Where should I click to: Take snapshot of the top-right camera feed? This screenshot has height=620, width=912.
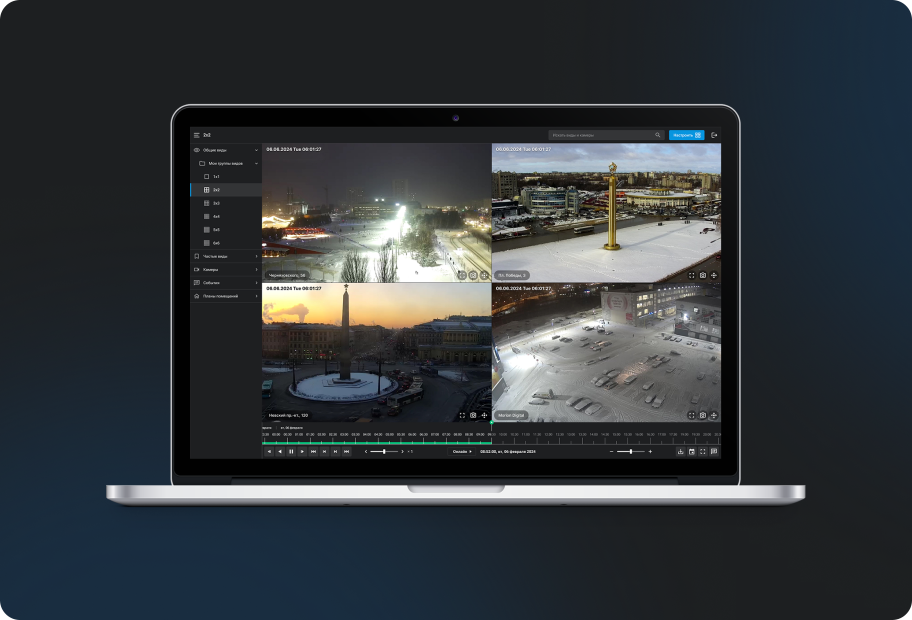(703, 274)
